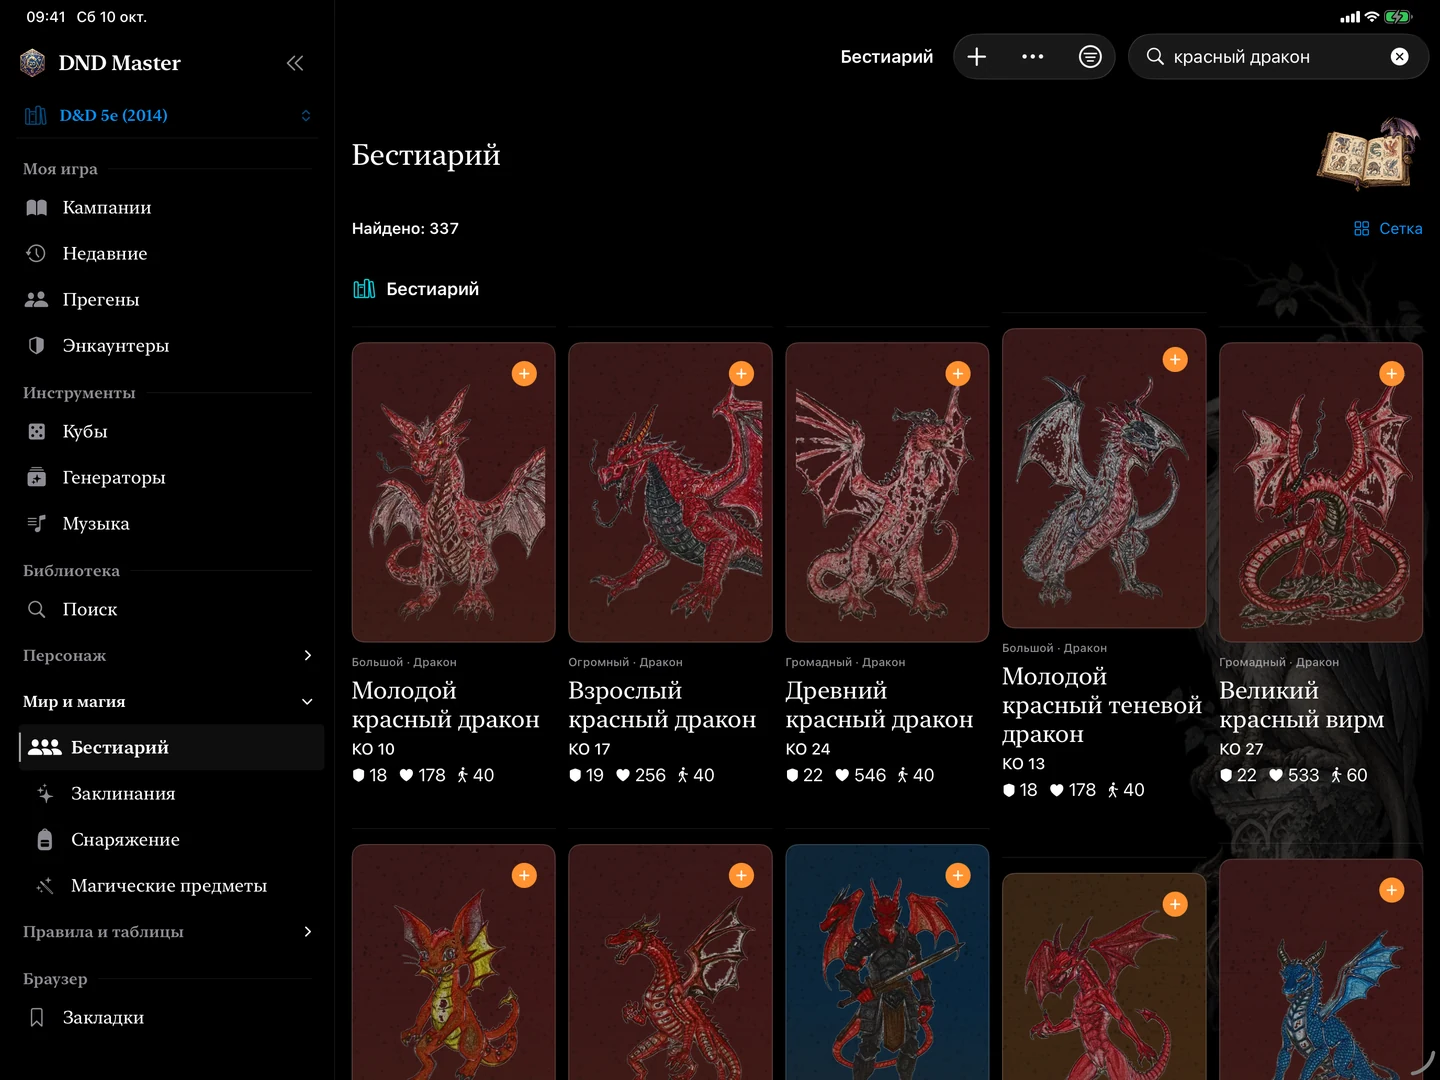Tap the plus icon in the top toolbar
This screenshot has width=1440, height=1080.
(x=977, y=57)
